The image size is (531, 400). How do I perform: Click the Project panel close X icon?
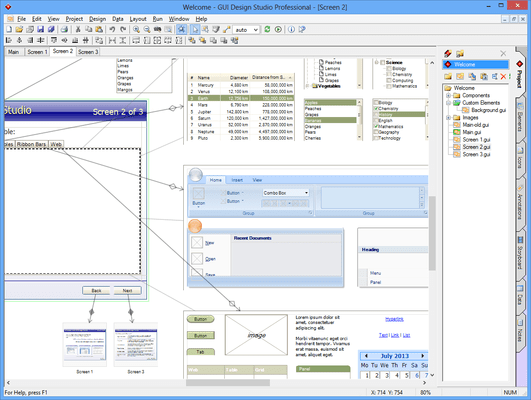pyautogui.click(x=503, y=53)
